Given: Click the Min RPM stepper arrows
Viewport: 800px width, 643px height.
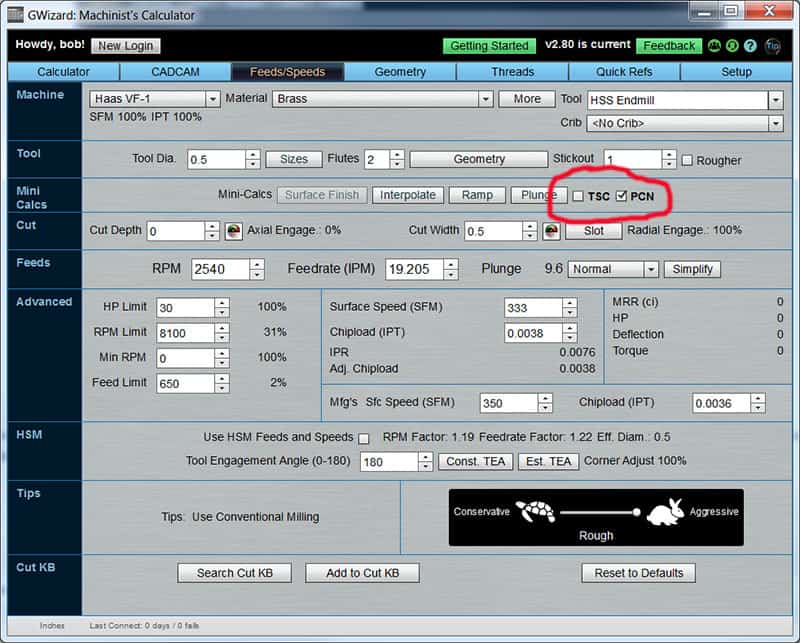Looking at the screenshot, I should [x=221, y=358].
